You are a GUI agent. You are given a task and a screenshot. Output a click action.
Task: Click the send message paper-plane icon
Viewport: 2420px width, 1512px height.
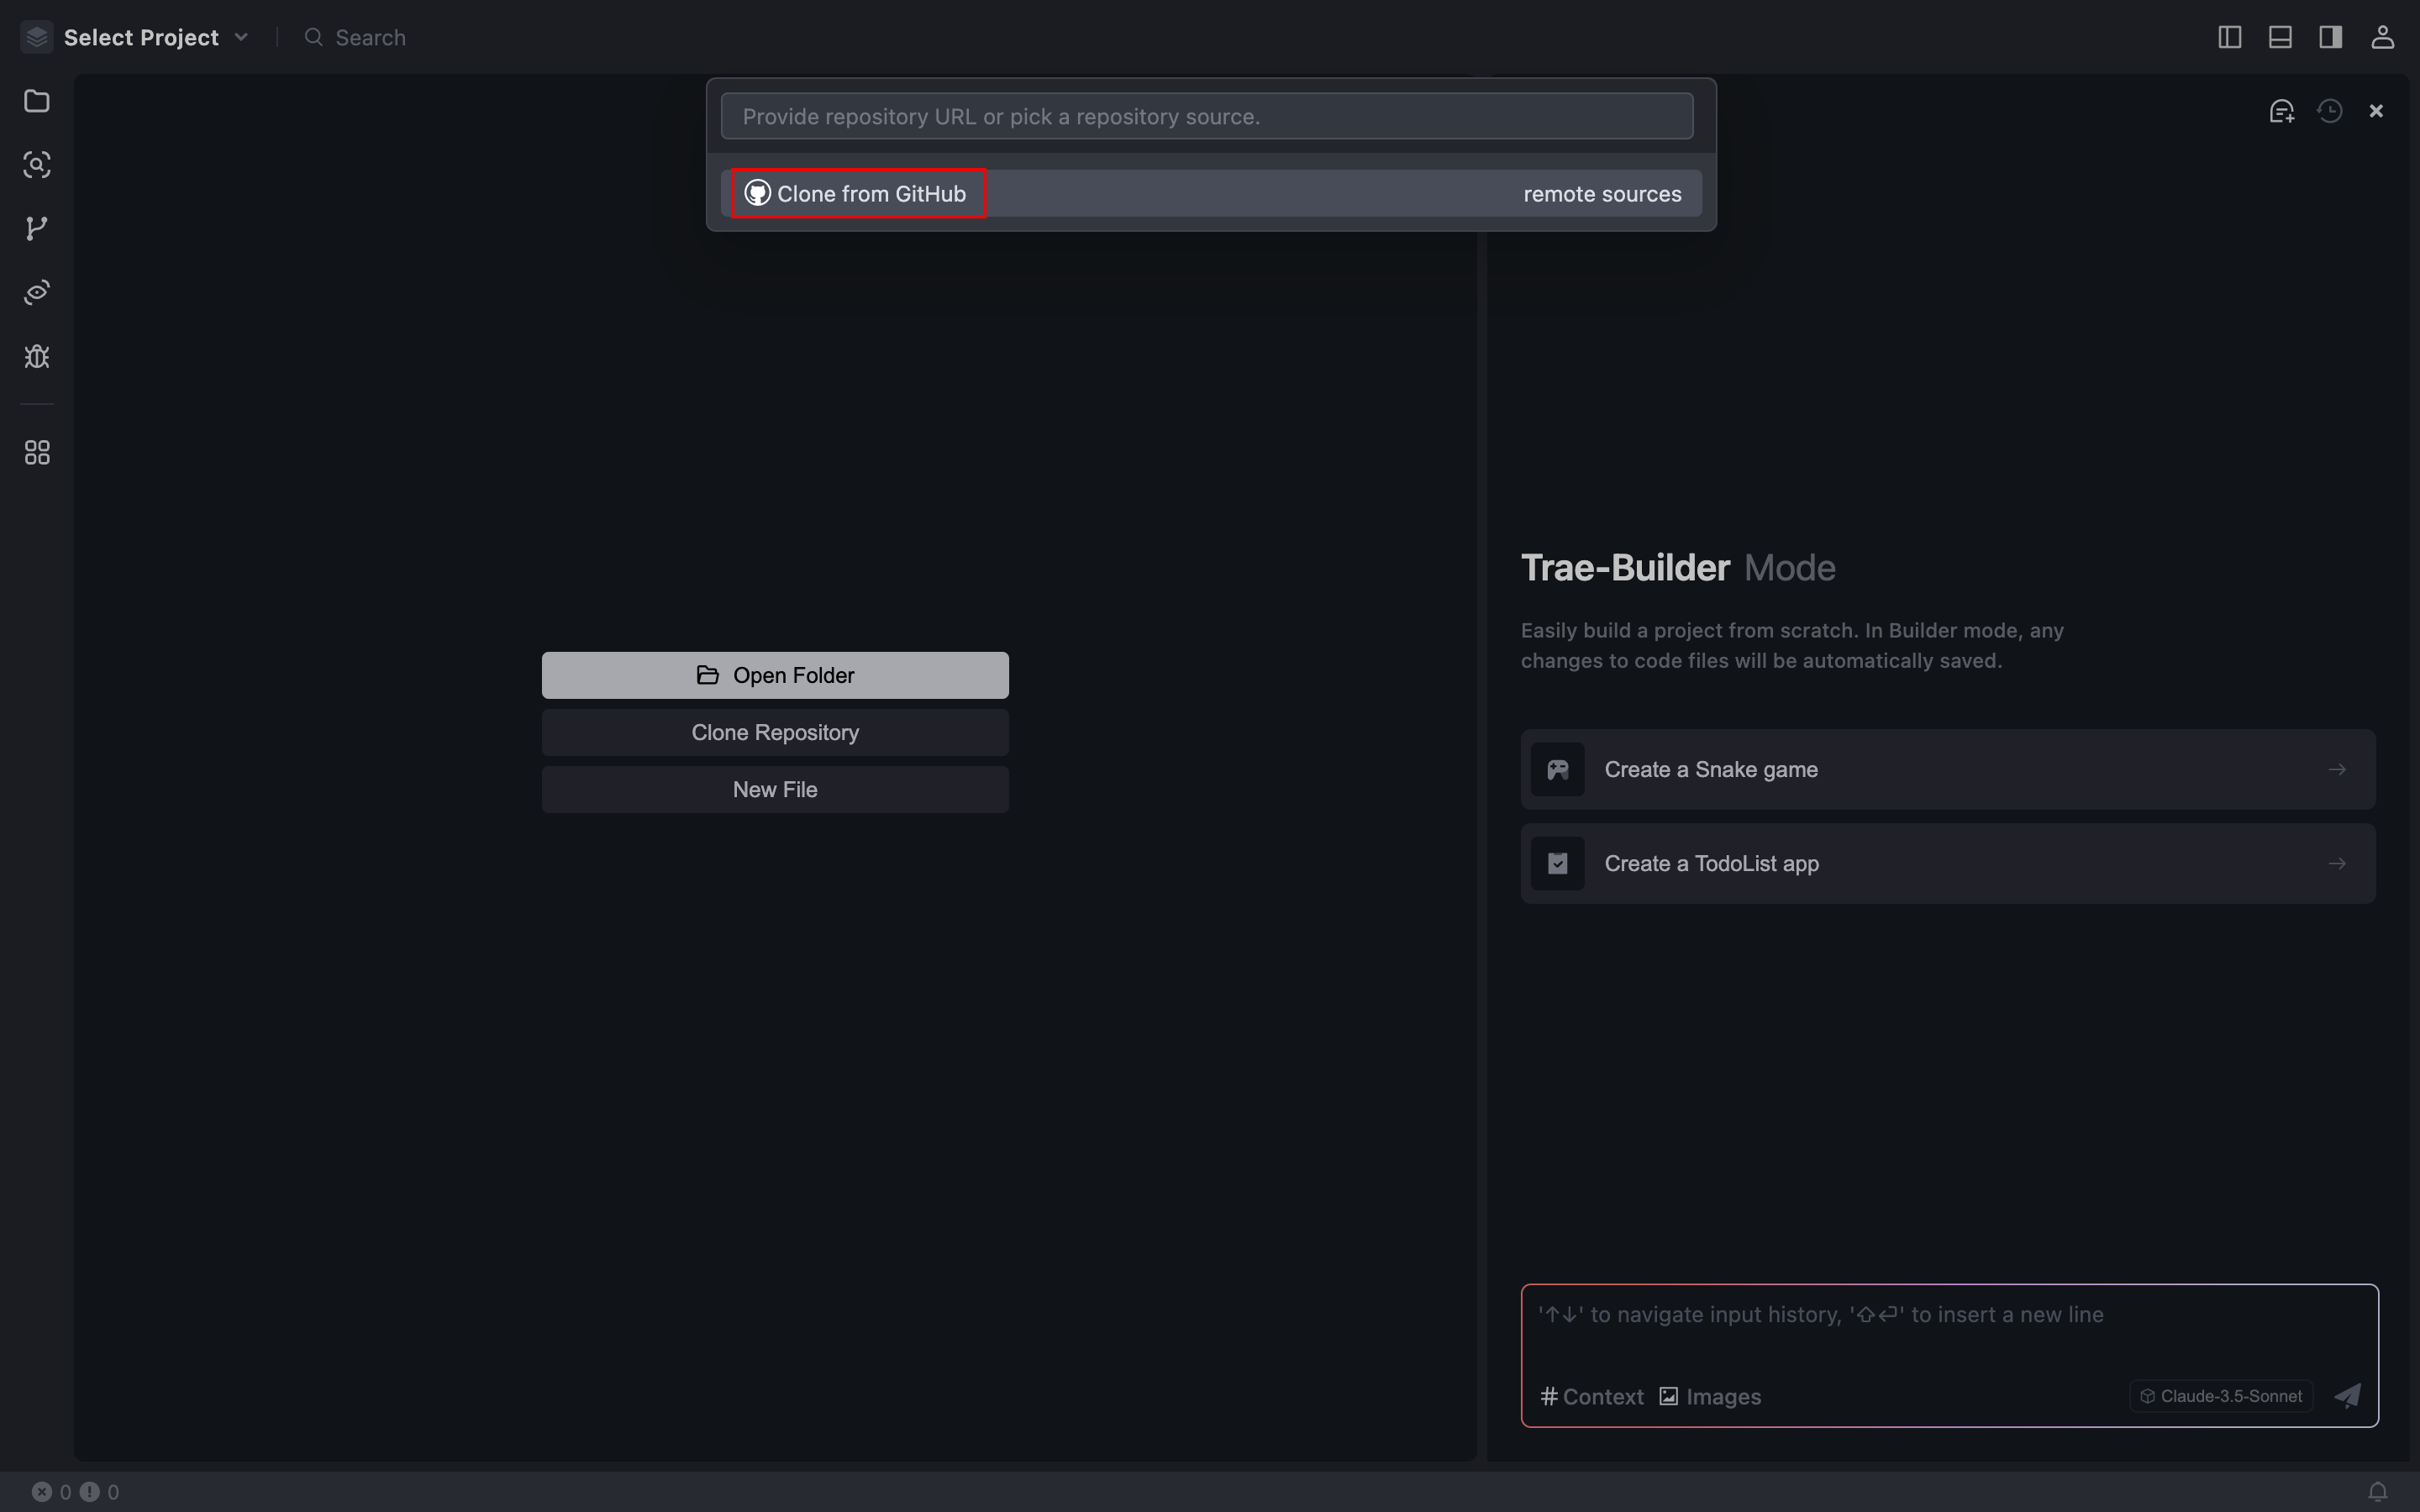[x=2347, y=1396]
